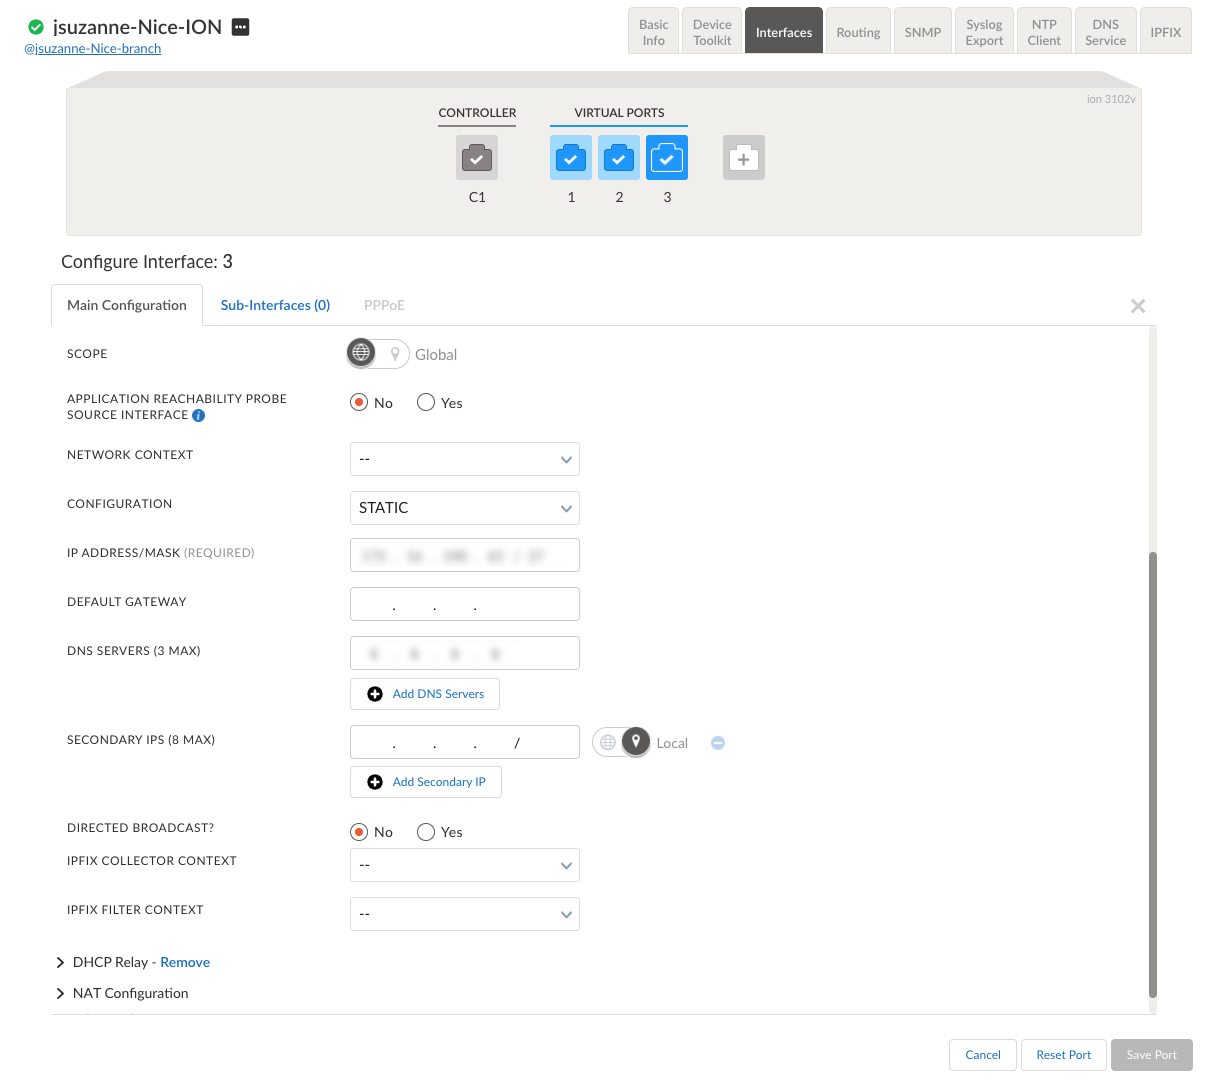The height and width of the screenshot is (1083, 1209).
Task: Remove the secondary IP with the minus icon
Action: coord(718,742)
